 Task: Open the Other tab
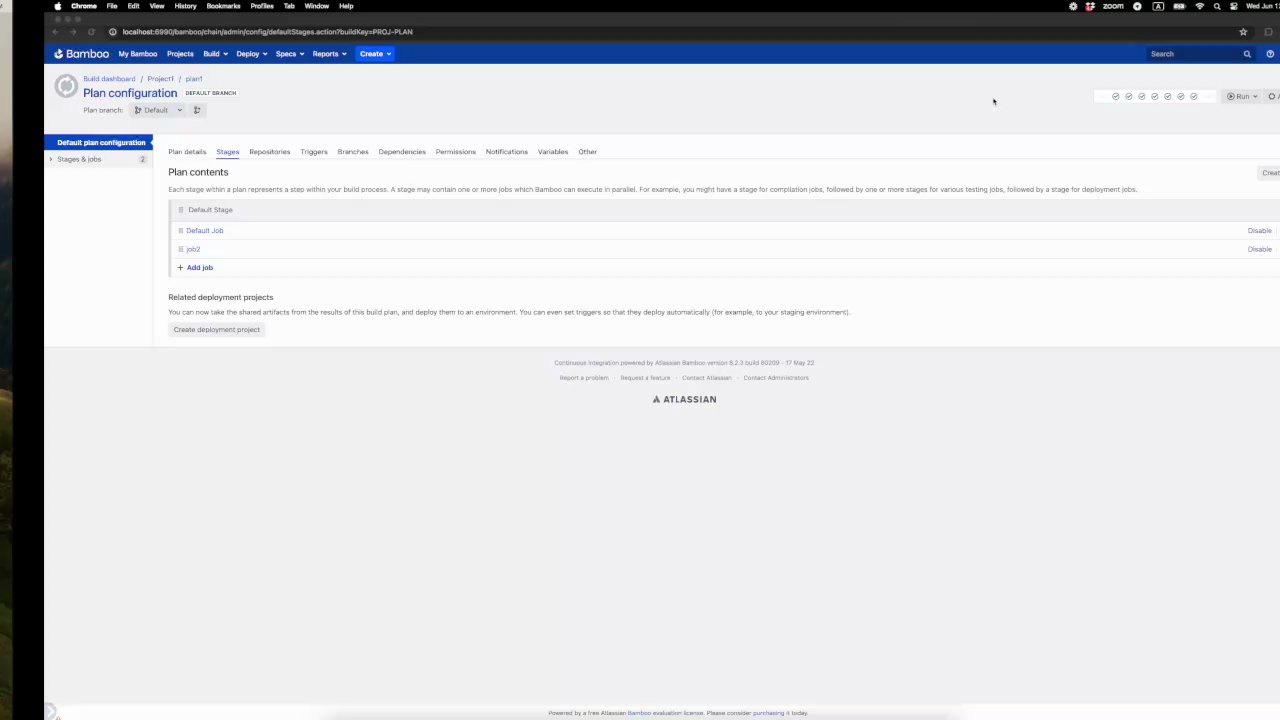(587, 152)
